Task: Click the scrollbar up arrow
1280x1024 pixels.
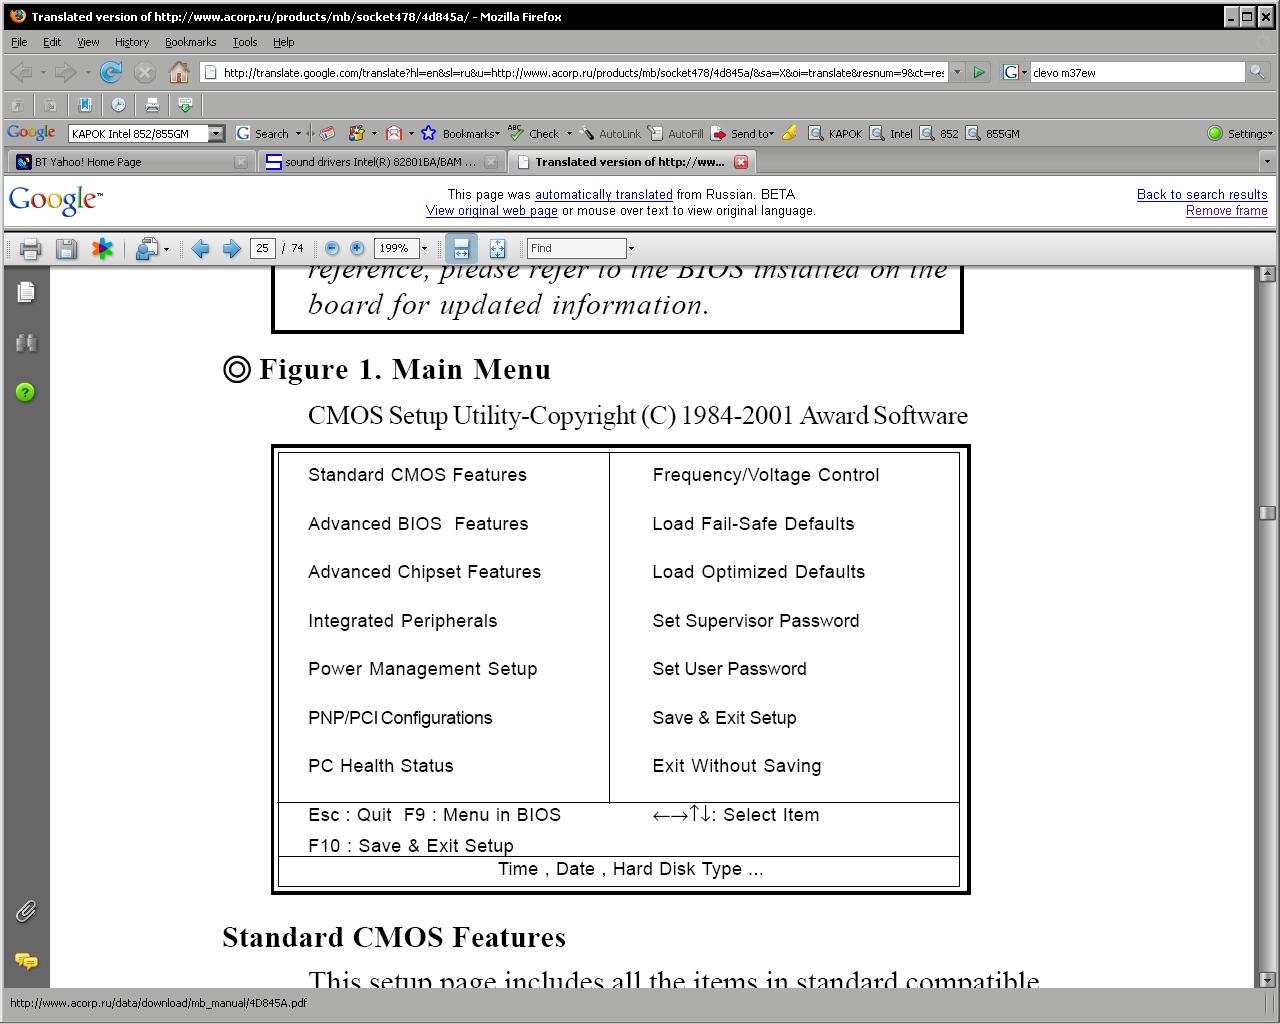Action: coord(1267,273)
